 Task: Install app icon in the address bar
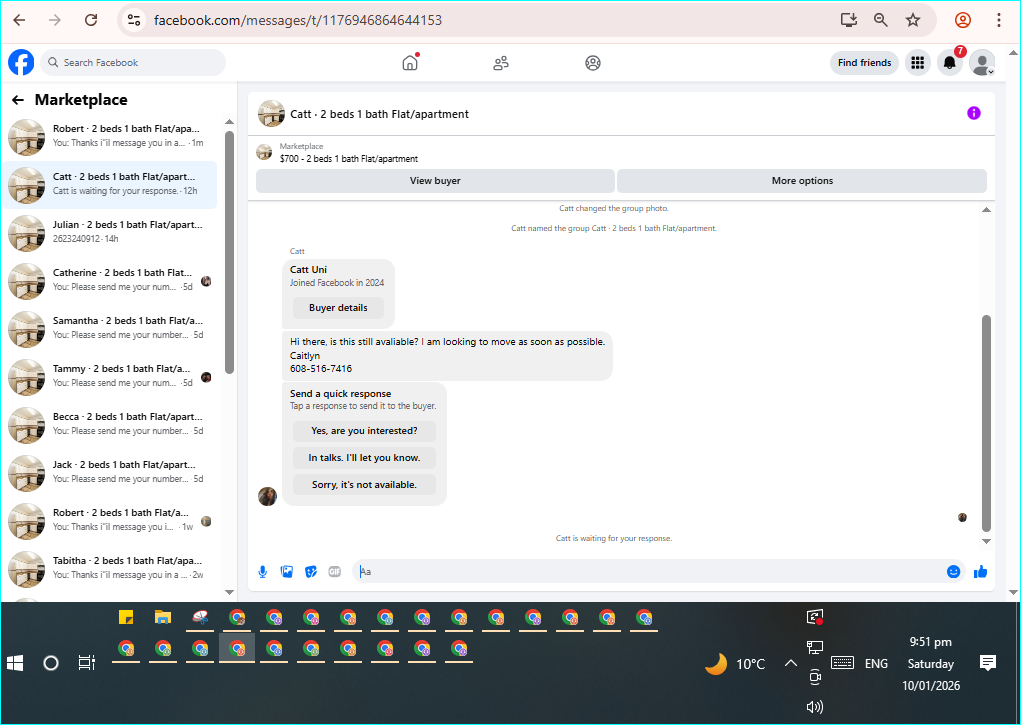pyautogui.click(x=848, y=20)
